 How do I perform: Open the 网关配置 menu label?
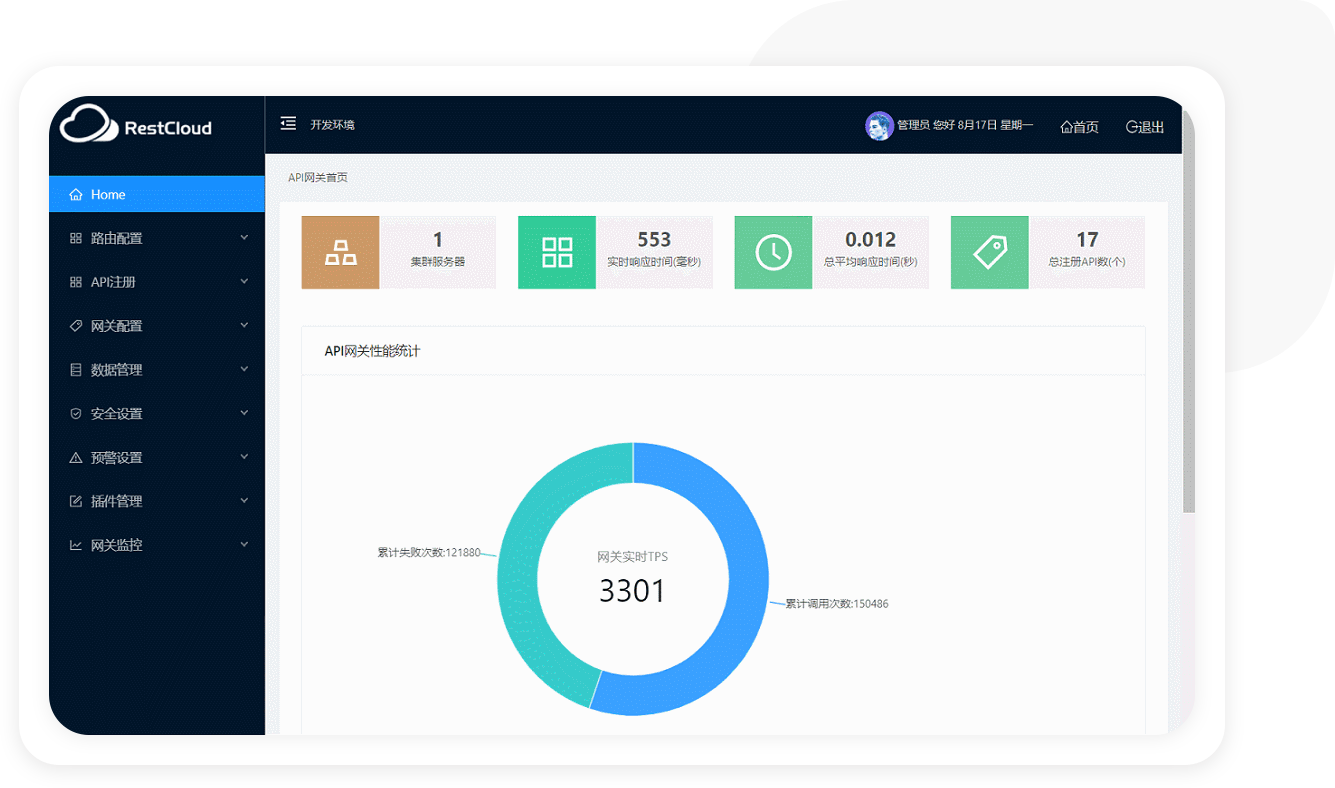coord(117,326)
